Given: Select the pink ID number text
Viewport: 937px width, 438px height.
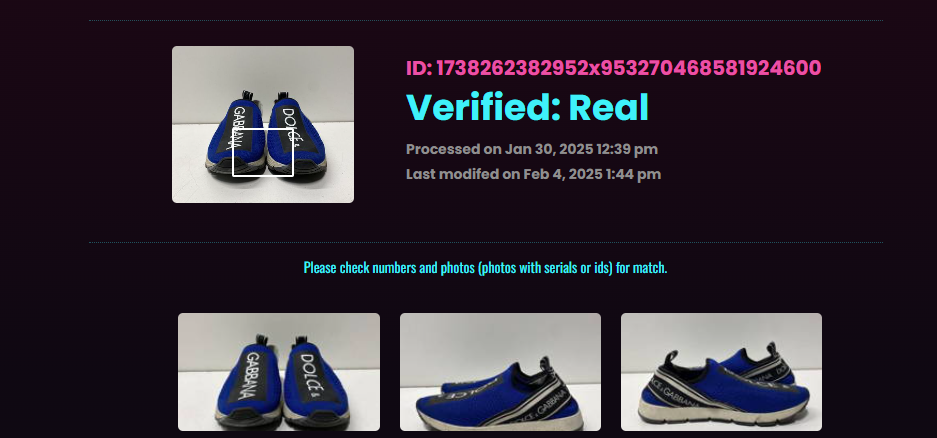Looking at the screenshot, I should point(629,68).
